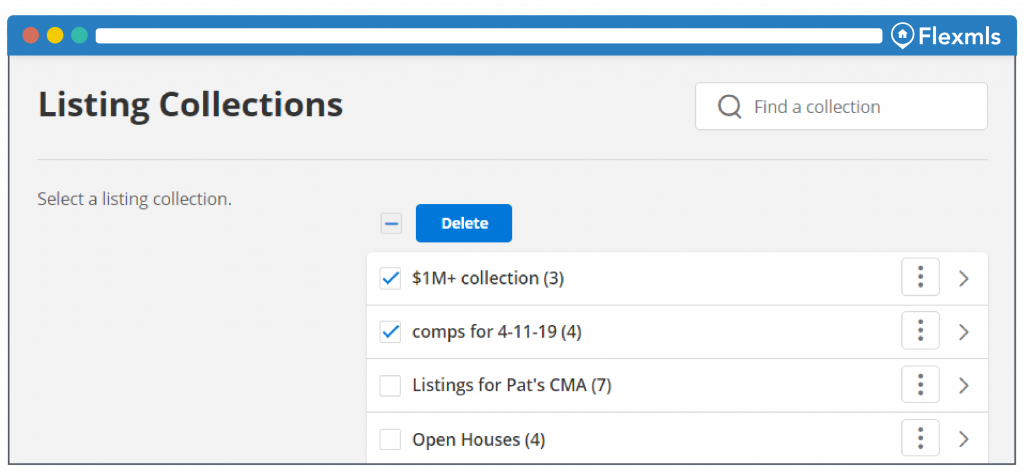This screenshot has height=475, width=1024.
Task: Click the Find a collection search field
Action: click(x=841, y=106)
